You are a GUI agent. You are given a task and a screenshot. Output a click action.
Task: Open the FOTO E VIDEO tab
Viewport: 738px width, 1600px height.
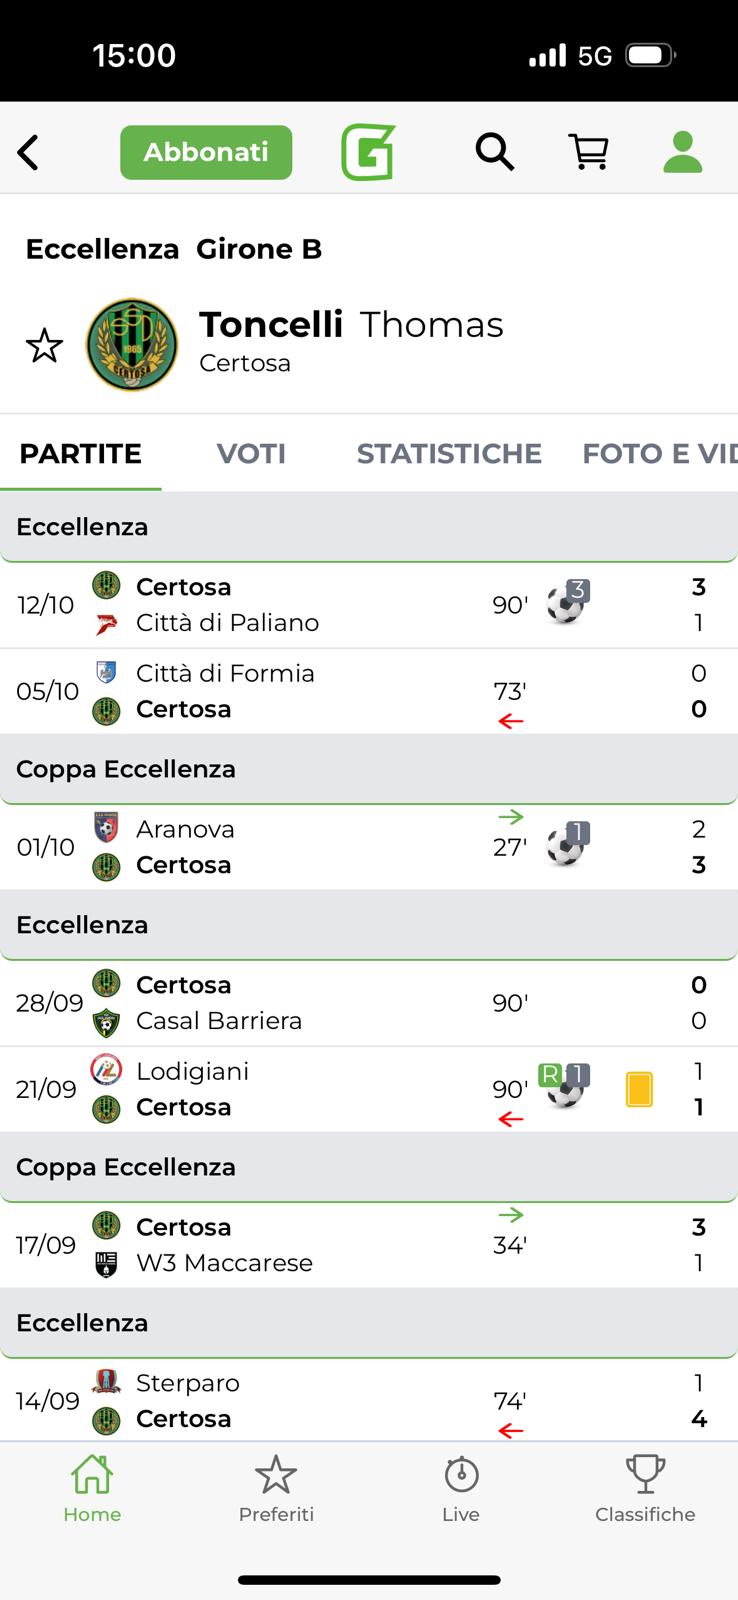658,454
